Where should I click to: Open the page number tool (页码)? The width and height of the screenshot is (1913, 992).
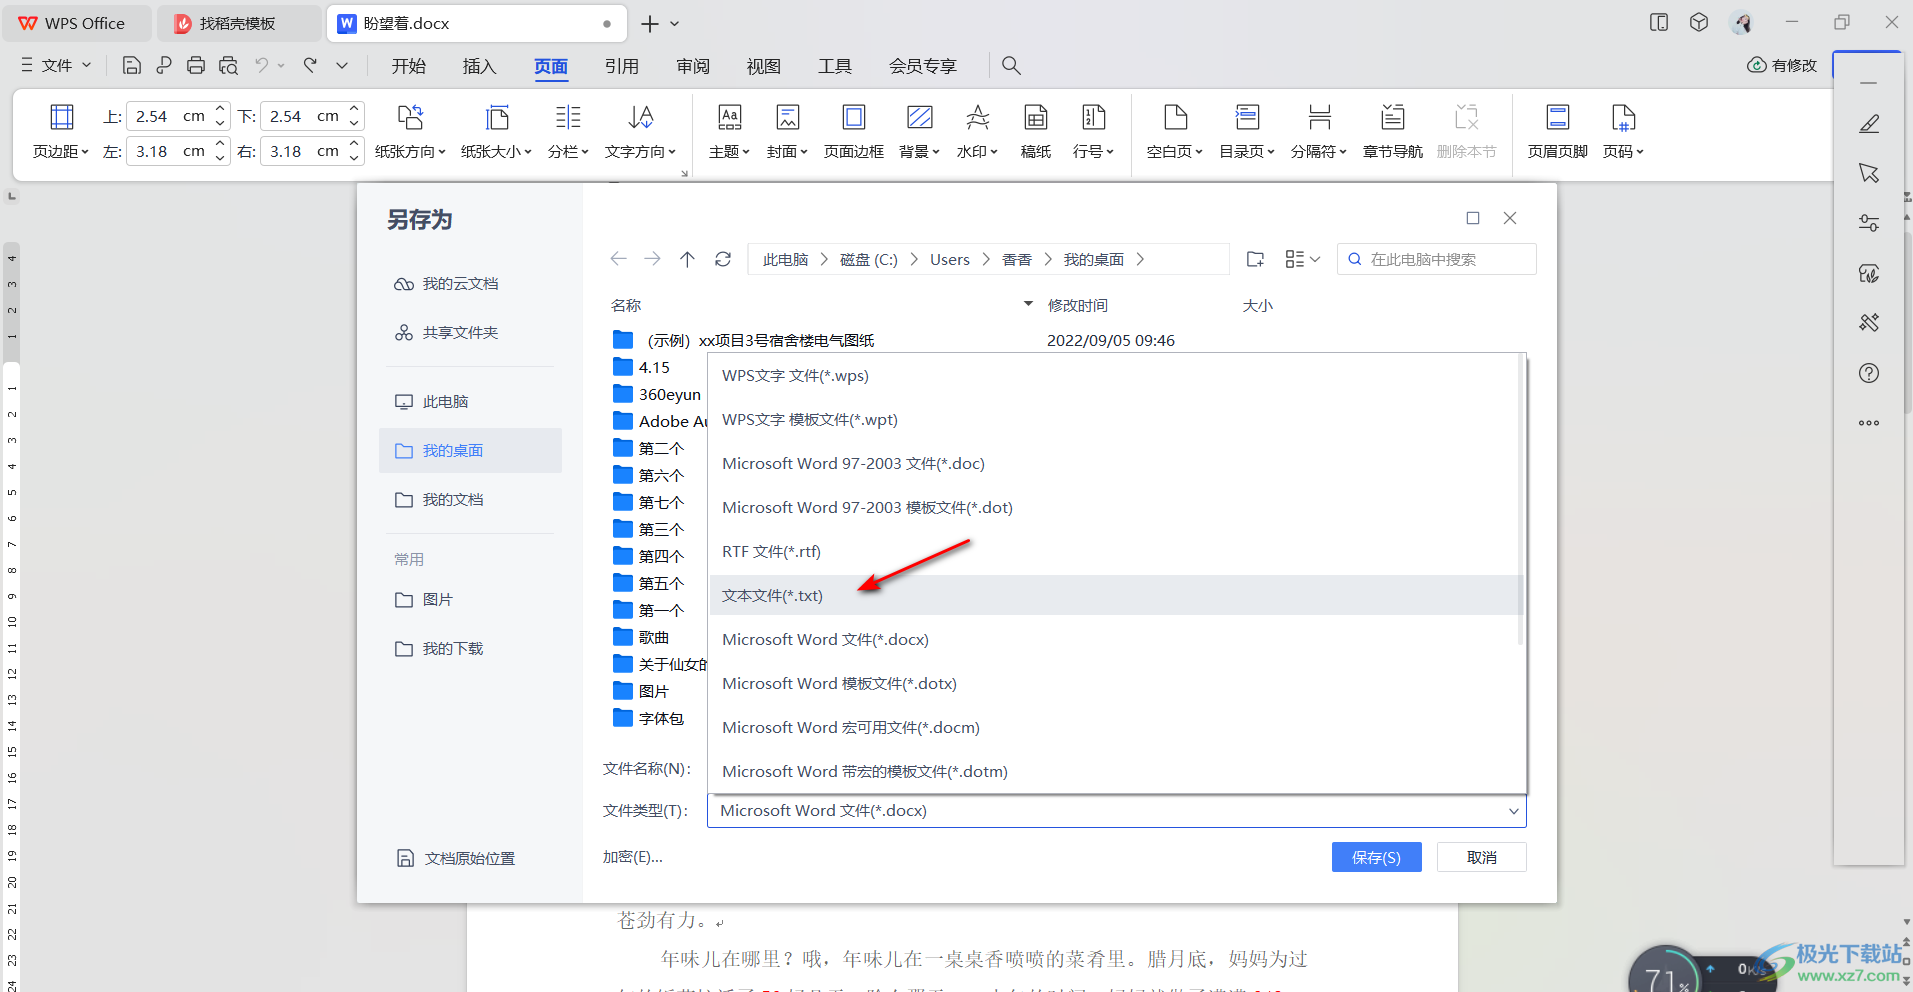(x=1623, y=131)
